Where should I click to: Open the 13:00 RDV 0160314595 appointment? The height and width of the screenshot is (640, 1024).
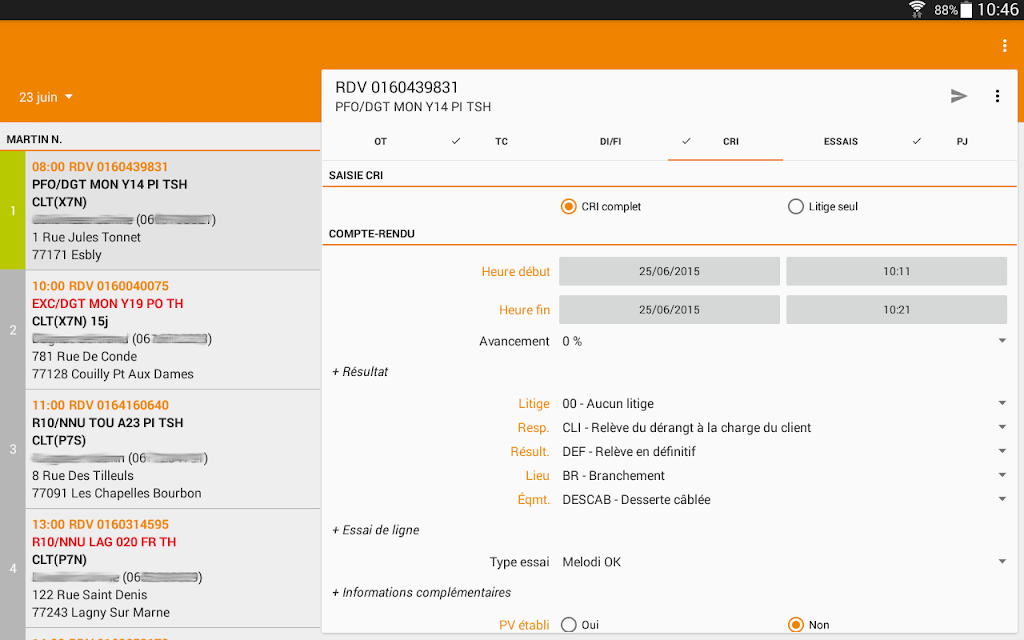(160, 568)
